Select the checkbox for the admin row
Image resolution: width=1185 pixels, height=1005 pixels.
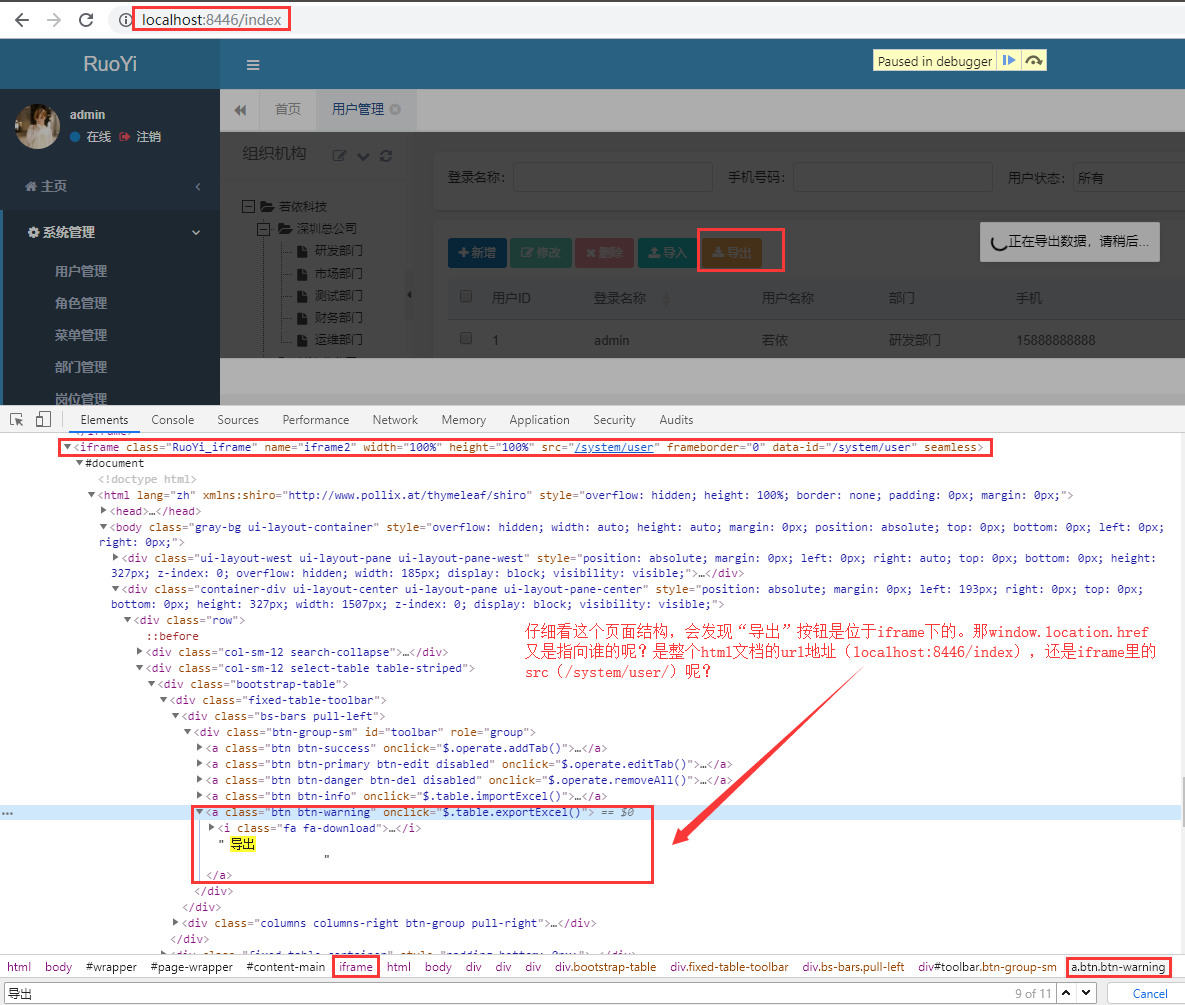pos(465,338)
